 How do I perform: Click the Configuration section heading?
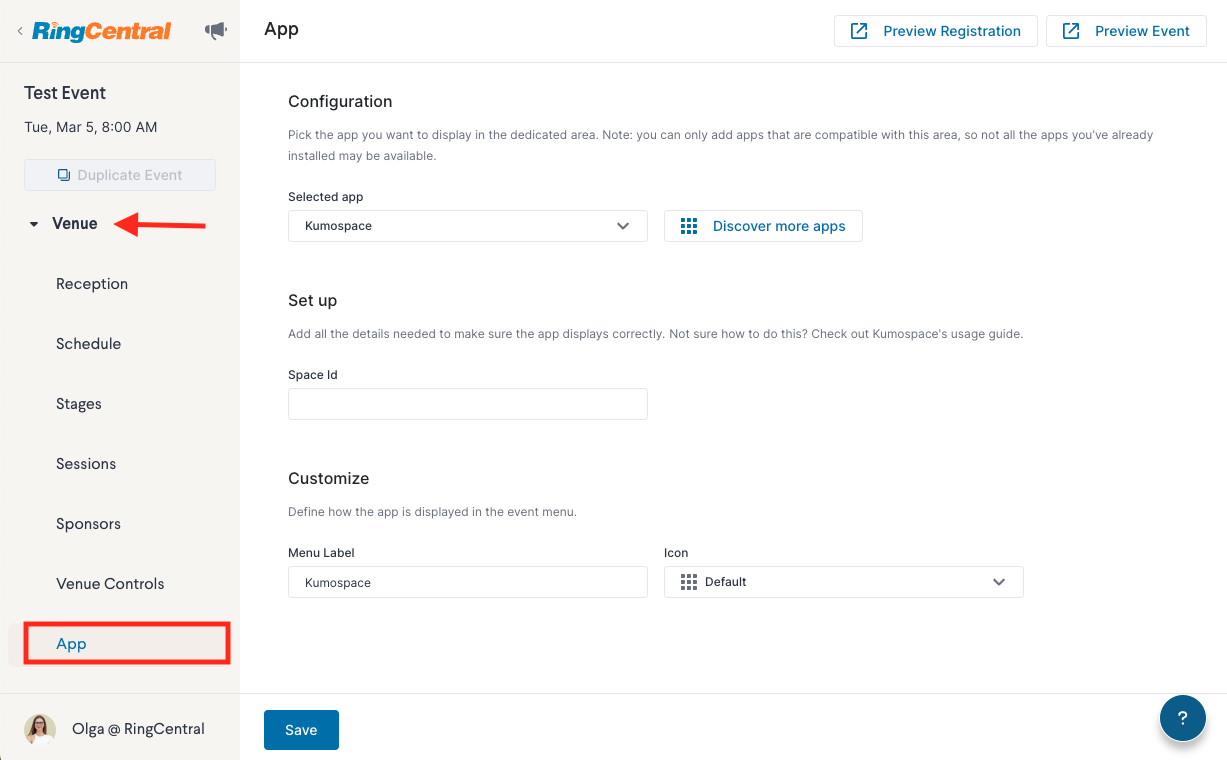[340, 101]
